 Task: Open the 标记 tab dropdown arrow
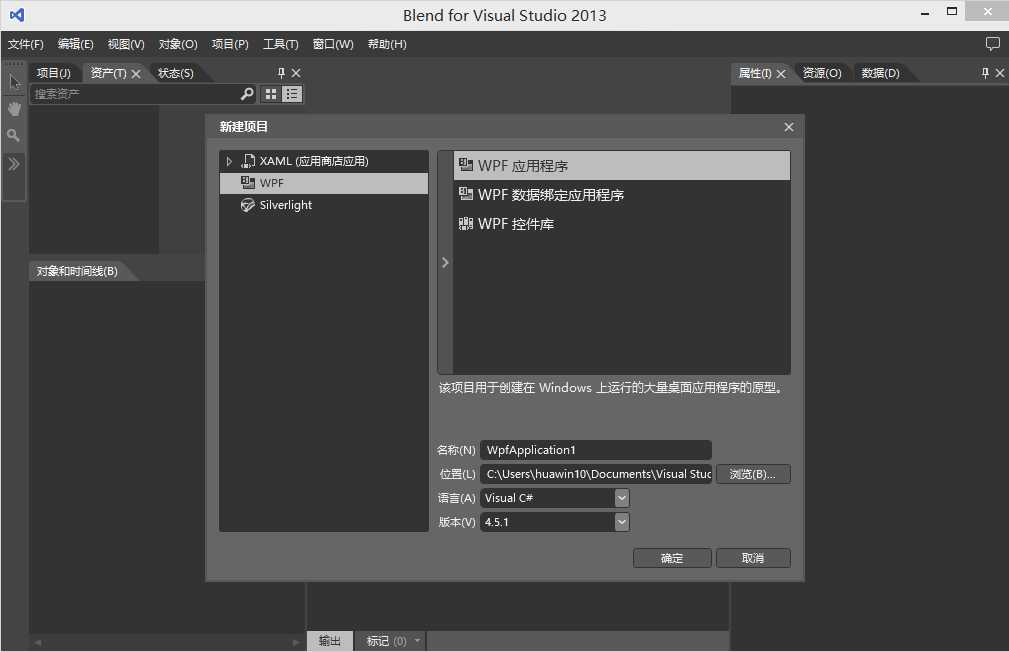point(418,640)
